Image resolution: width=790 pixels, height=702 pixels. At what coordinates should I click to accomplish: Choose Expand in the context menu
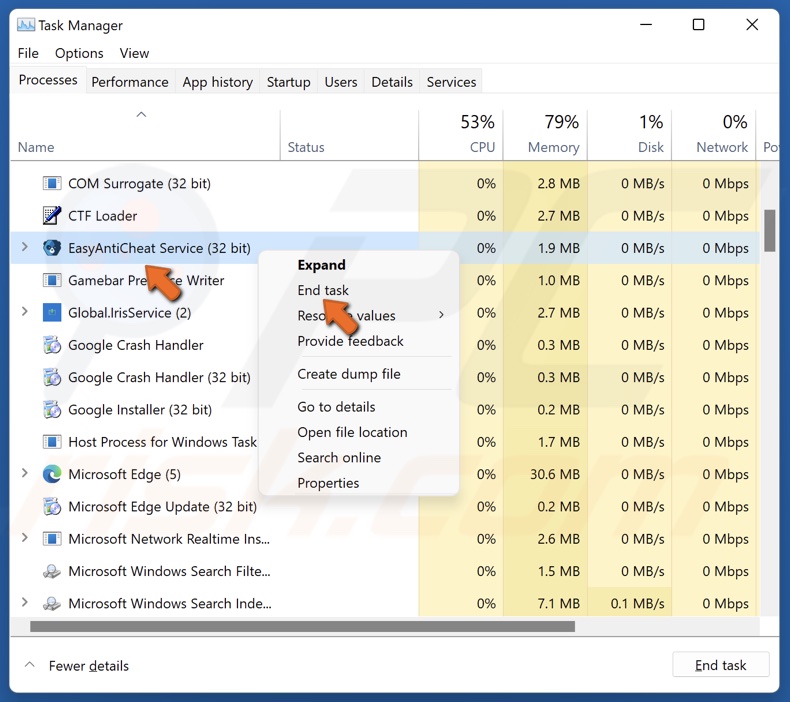click(x=321, y=265)
